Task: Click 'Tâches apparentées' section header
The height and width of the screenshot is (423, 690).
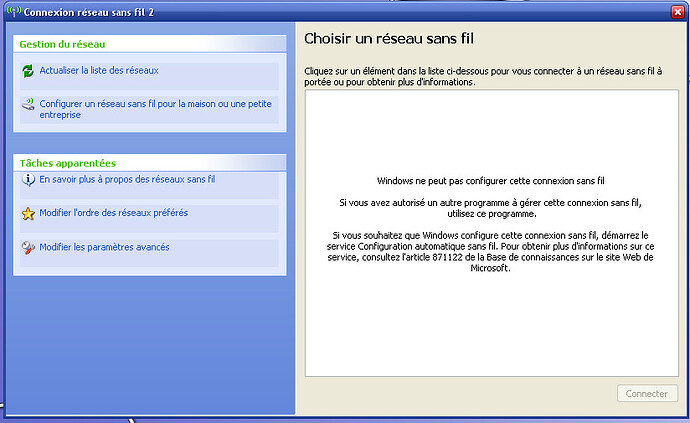Action: (x=67, y=163)
